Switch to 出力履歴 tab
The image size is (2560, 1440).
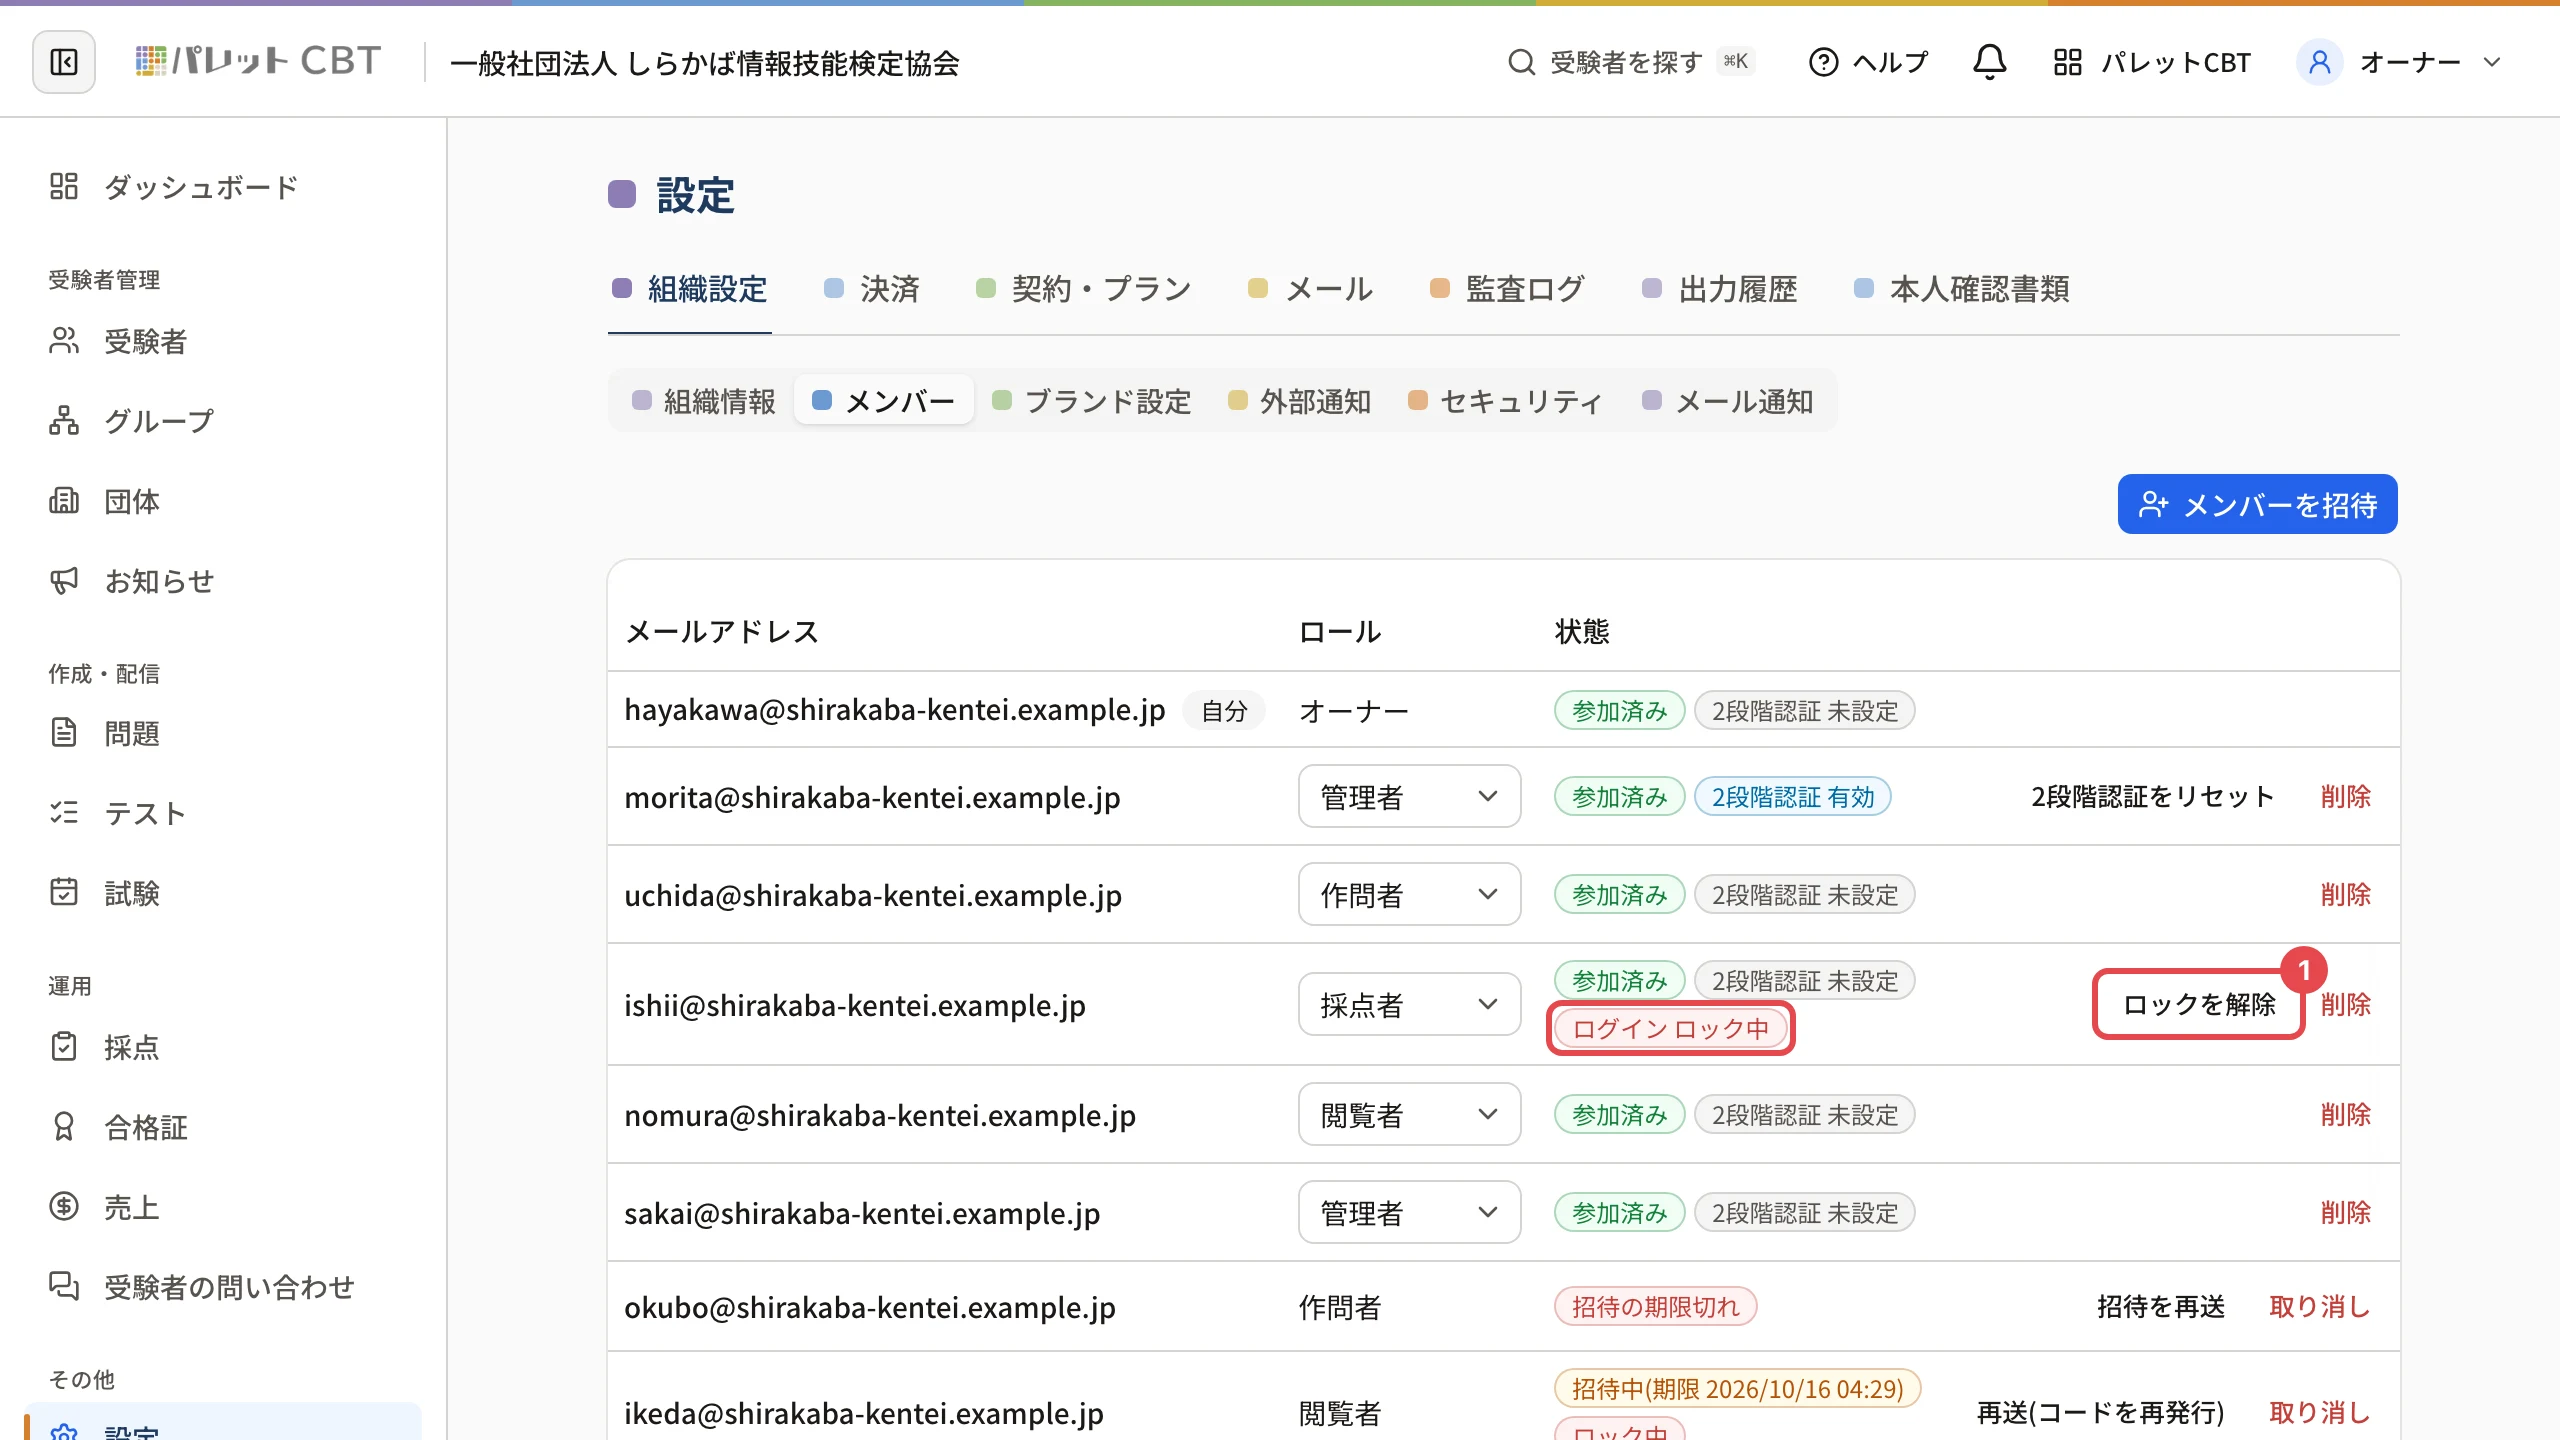1720,289
